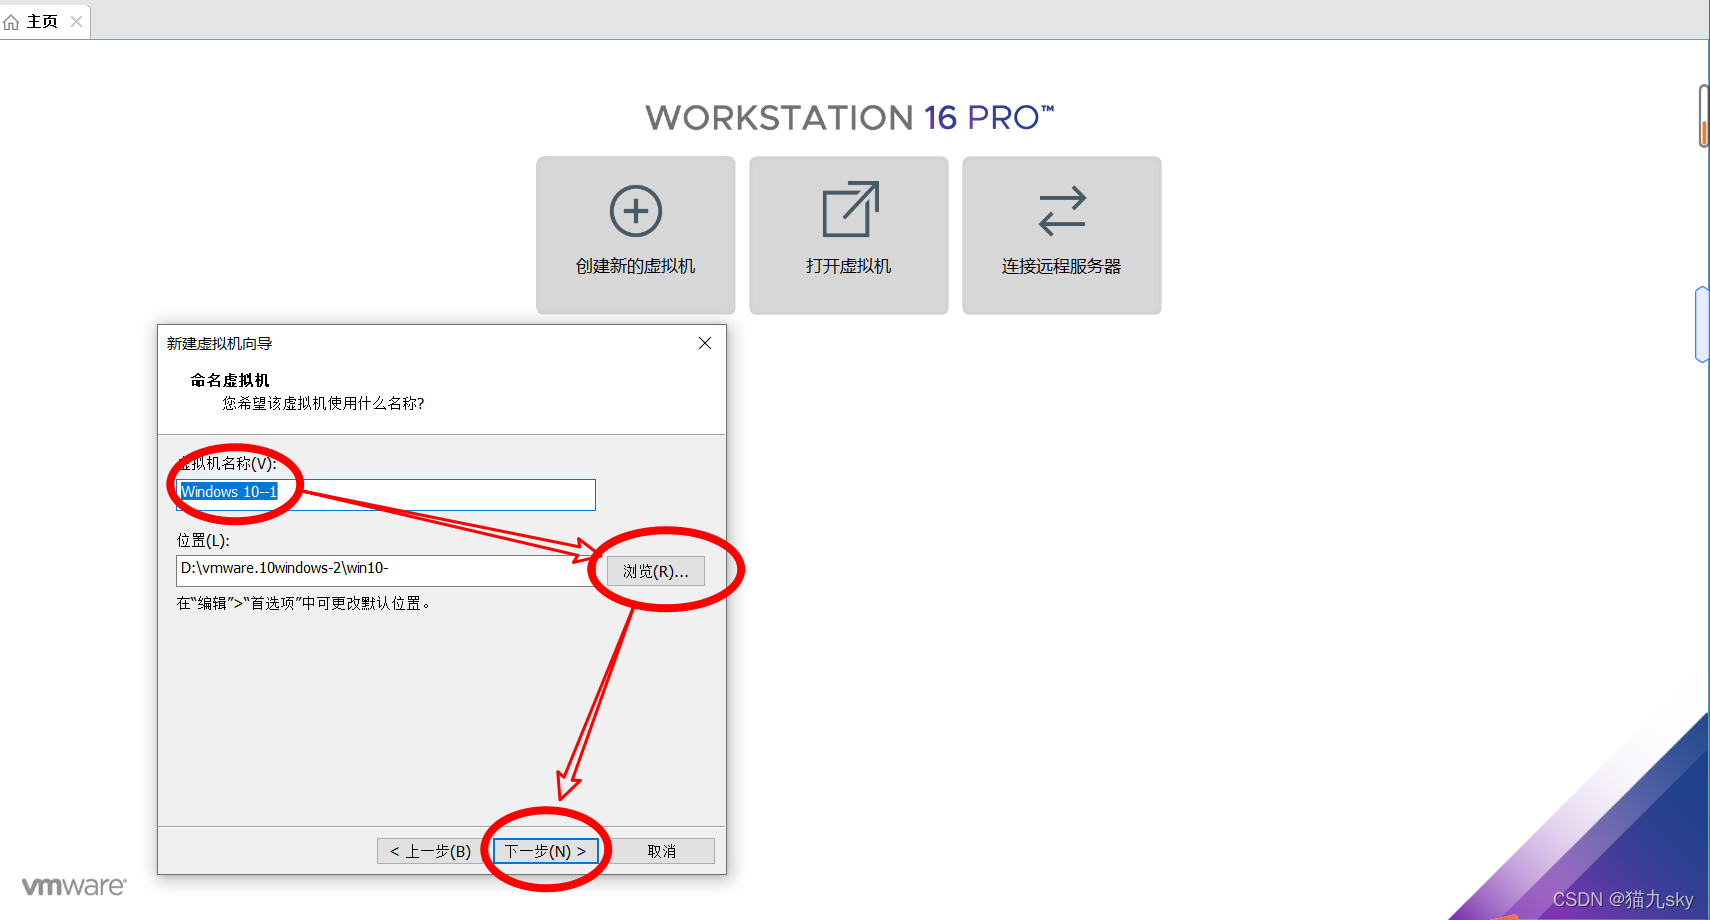Image resolution: width=1710 pixels, height=920 pixels.
Task: Click the vmware logo at bottom left
Action: (x=74, y=886)
